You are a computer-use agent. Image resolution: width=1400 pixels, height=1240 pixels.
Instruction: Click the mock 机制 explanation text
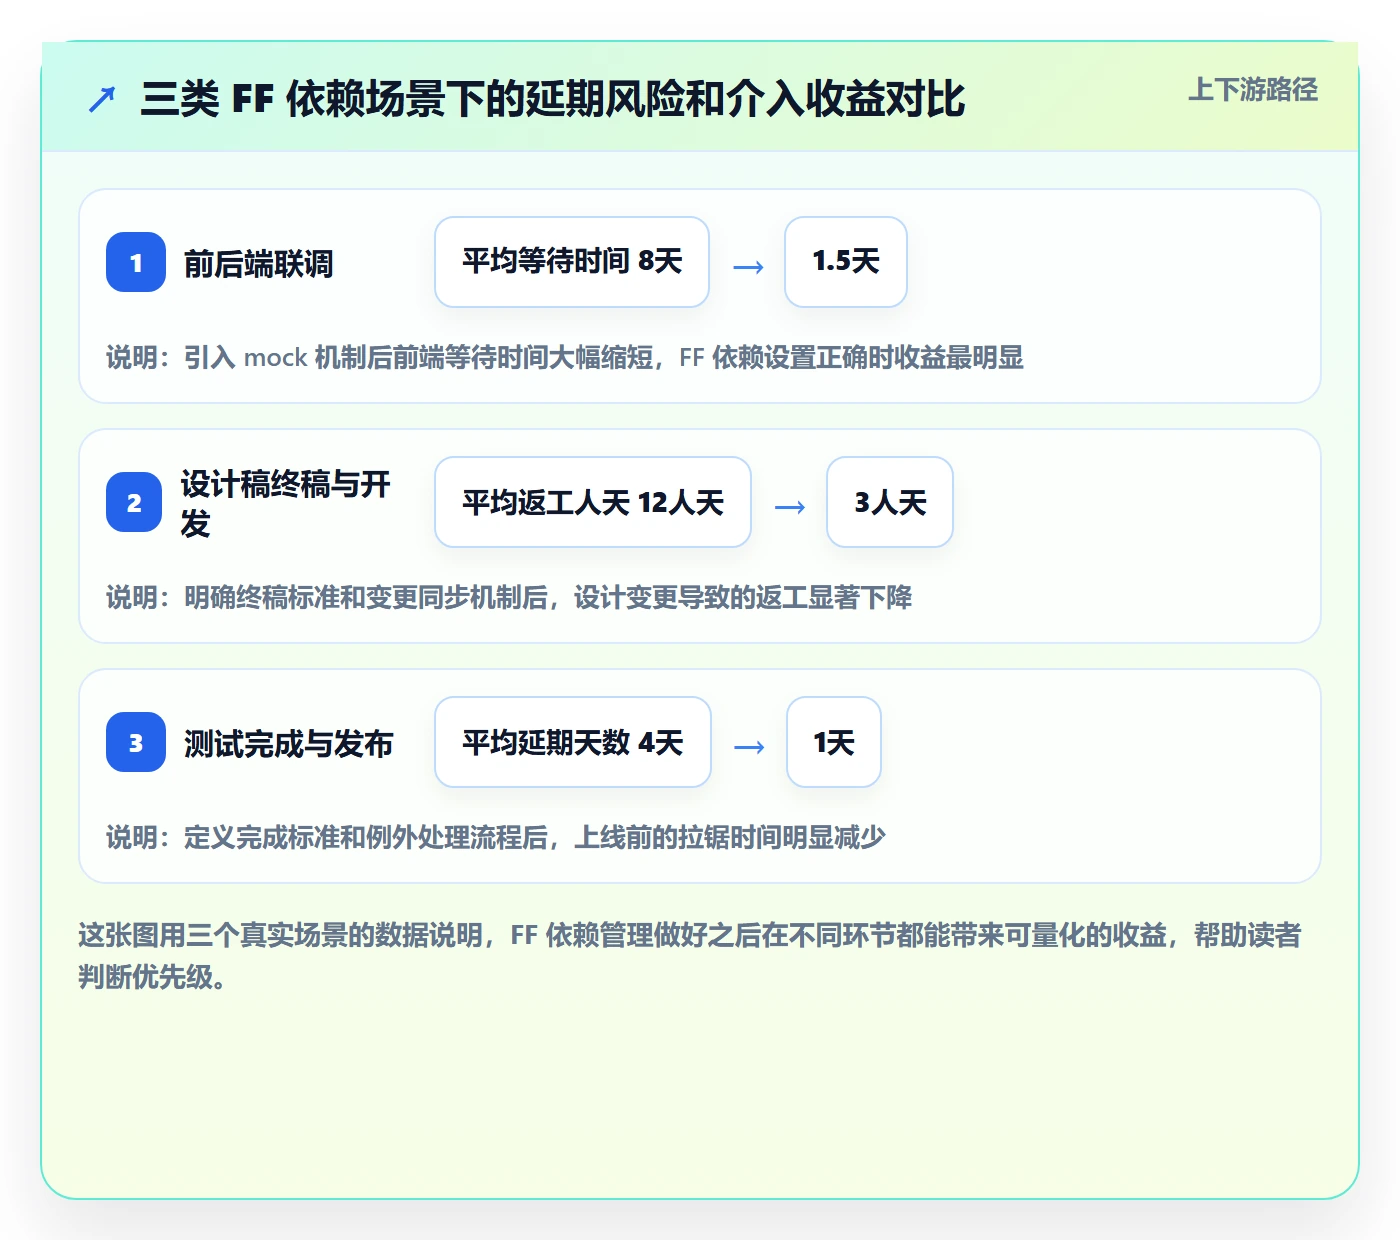pos(565,358)
